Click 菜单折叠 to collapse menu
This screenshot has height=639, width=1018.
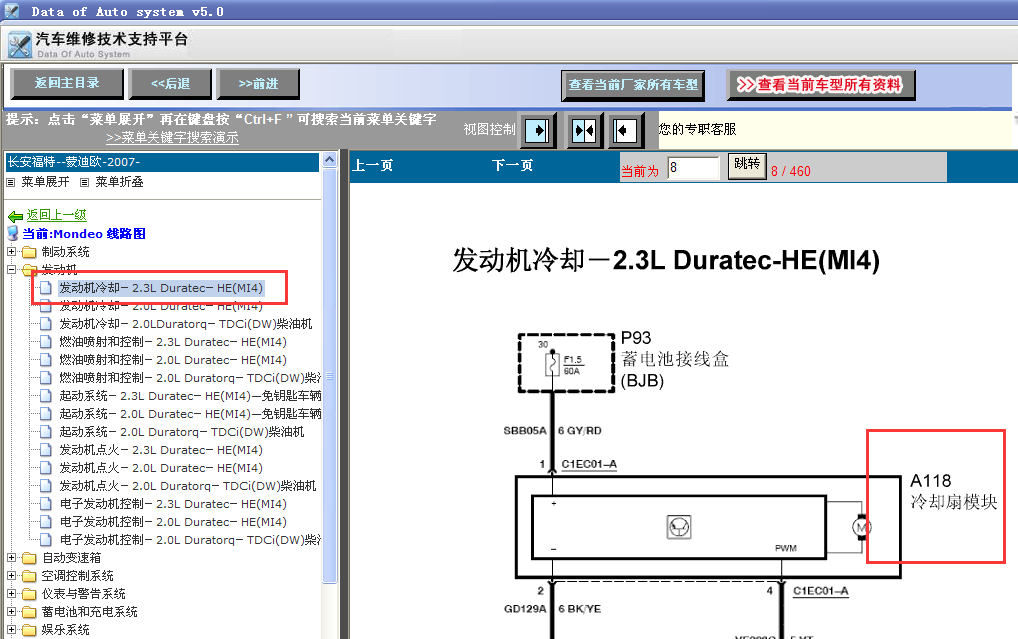click(119, 182)
